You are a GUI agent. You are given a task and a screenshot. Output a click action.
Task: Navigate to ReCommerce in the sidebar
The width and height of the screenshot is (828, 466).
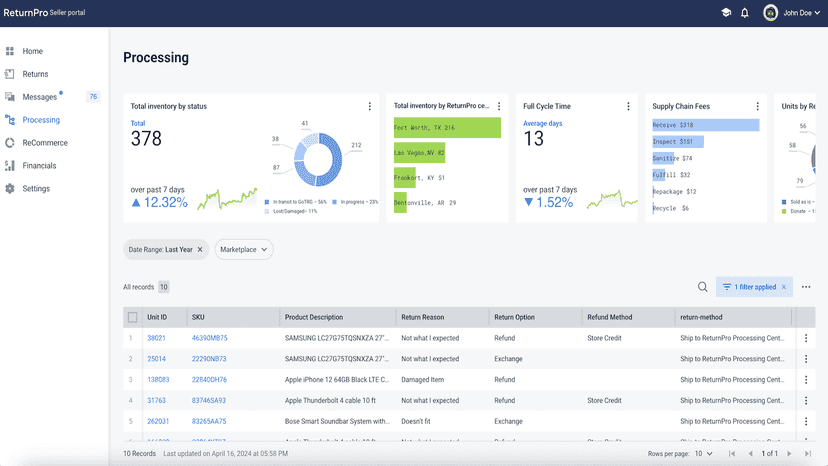(45, 143)
